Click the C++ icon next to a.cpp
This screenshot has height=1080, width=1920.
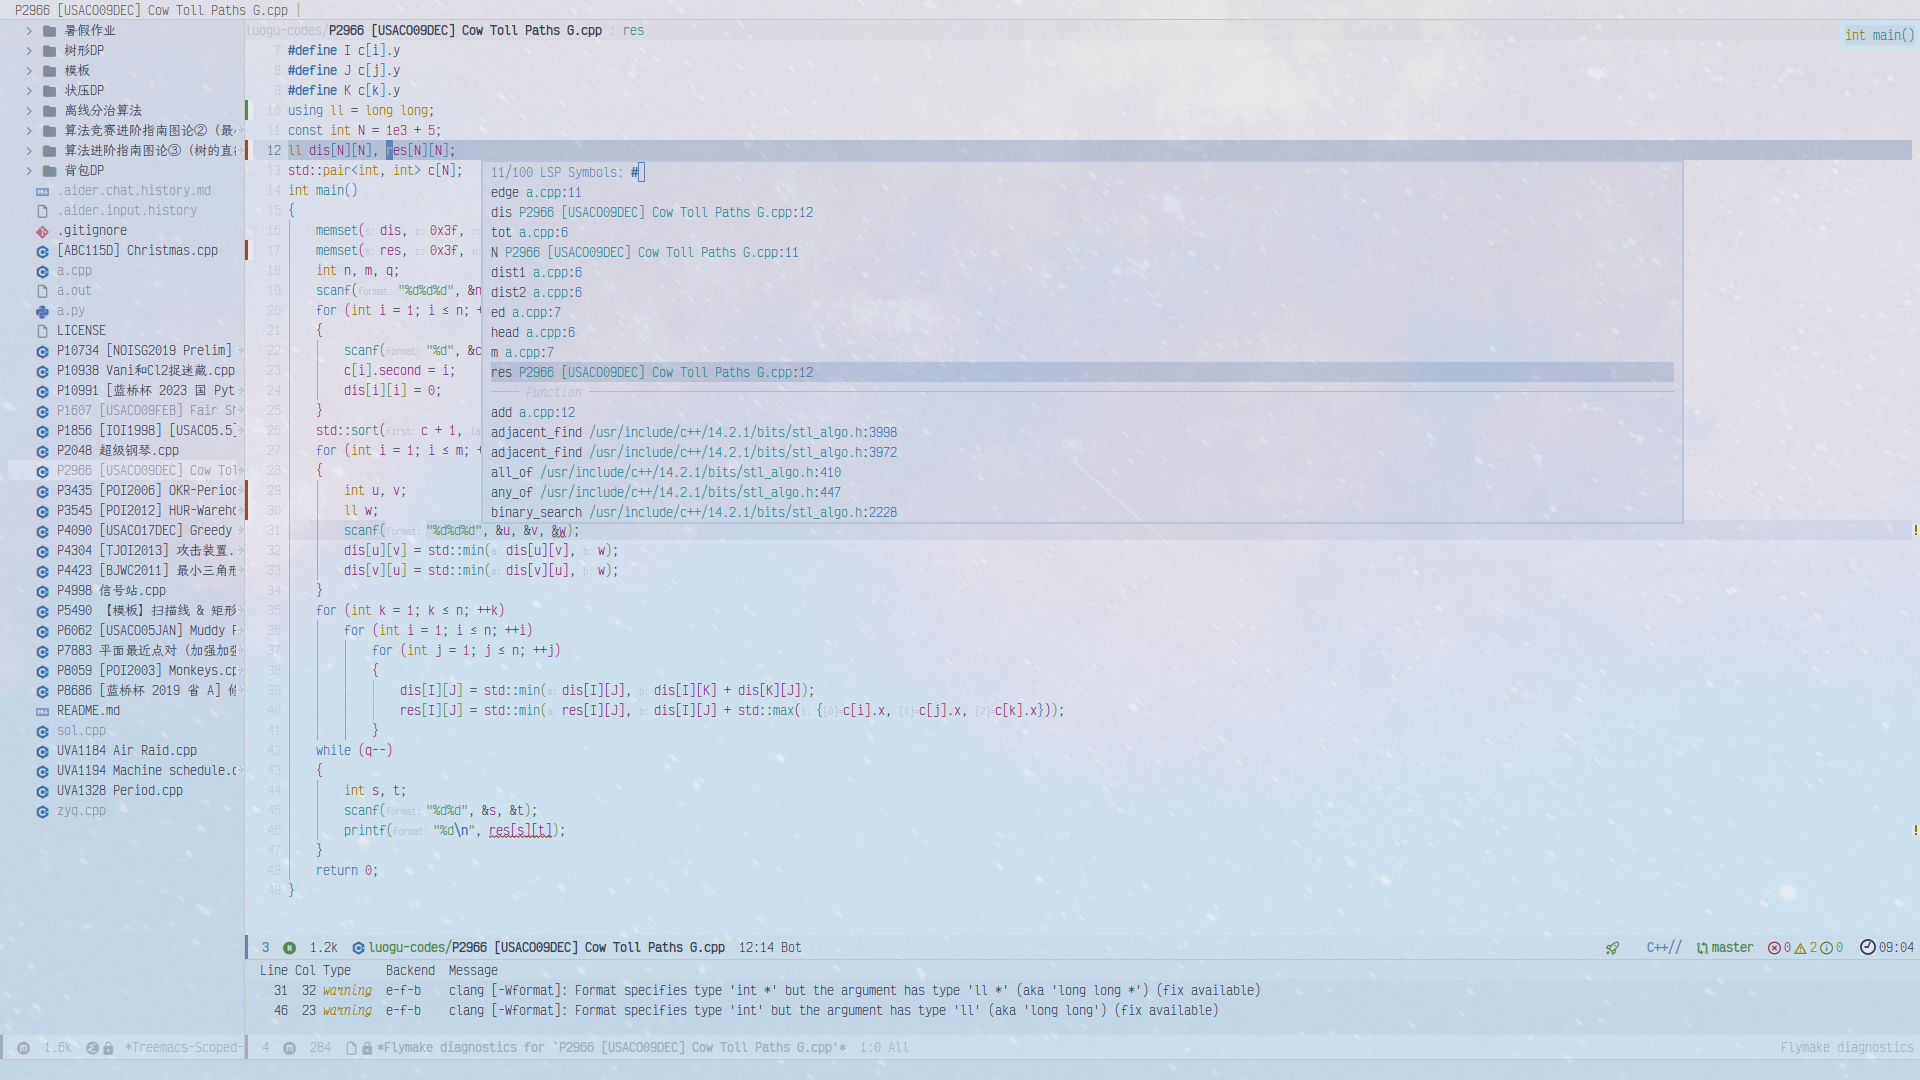pyautogui.click(x=42, y=271)
